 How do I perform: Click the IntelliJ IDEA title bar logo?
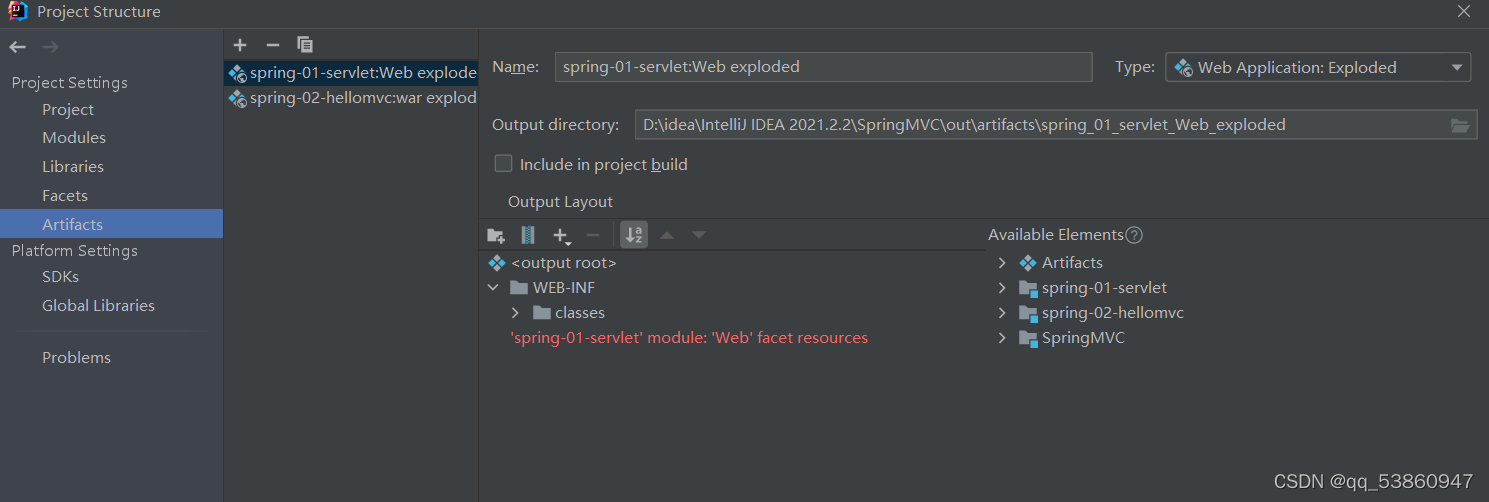tap(18, 12)
